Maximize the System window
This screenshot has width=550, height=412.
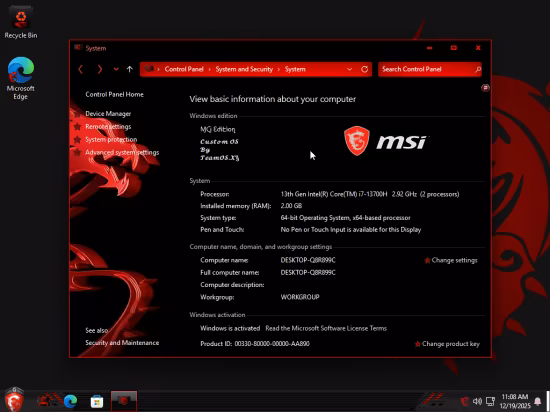pyautogui.click(x=454, y=48)
